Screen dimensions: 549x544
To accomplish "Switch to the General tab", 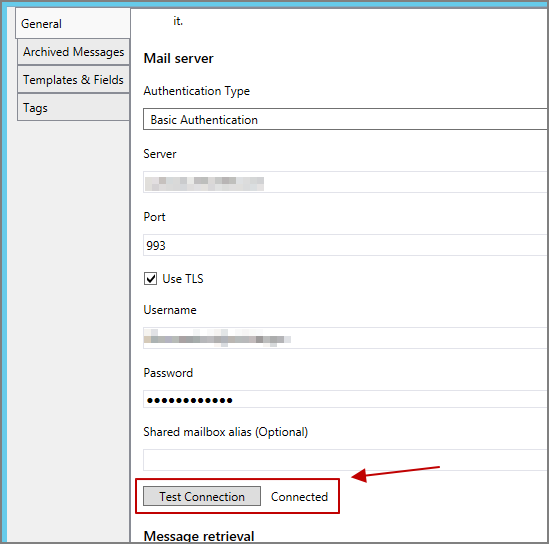I will 73,23.
